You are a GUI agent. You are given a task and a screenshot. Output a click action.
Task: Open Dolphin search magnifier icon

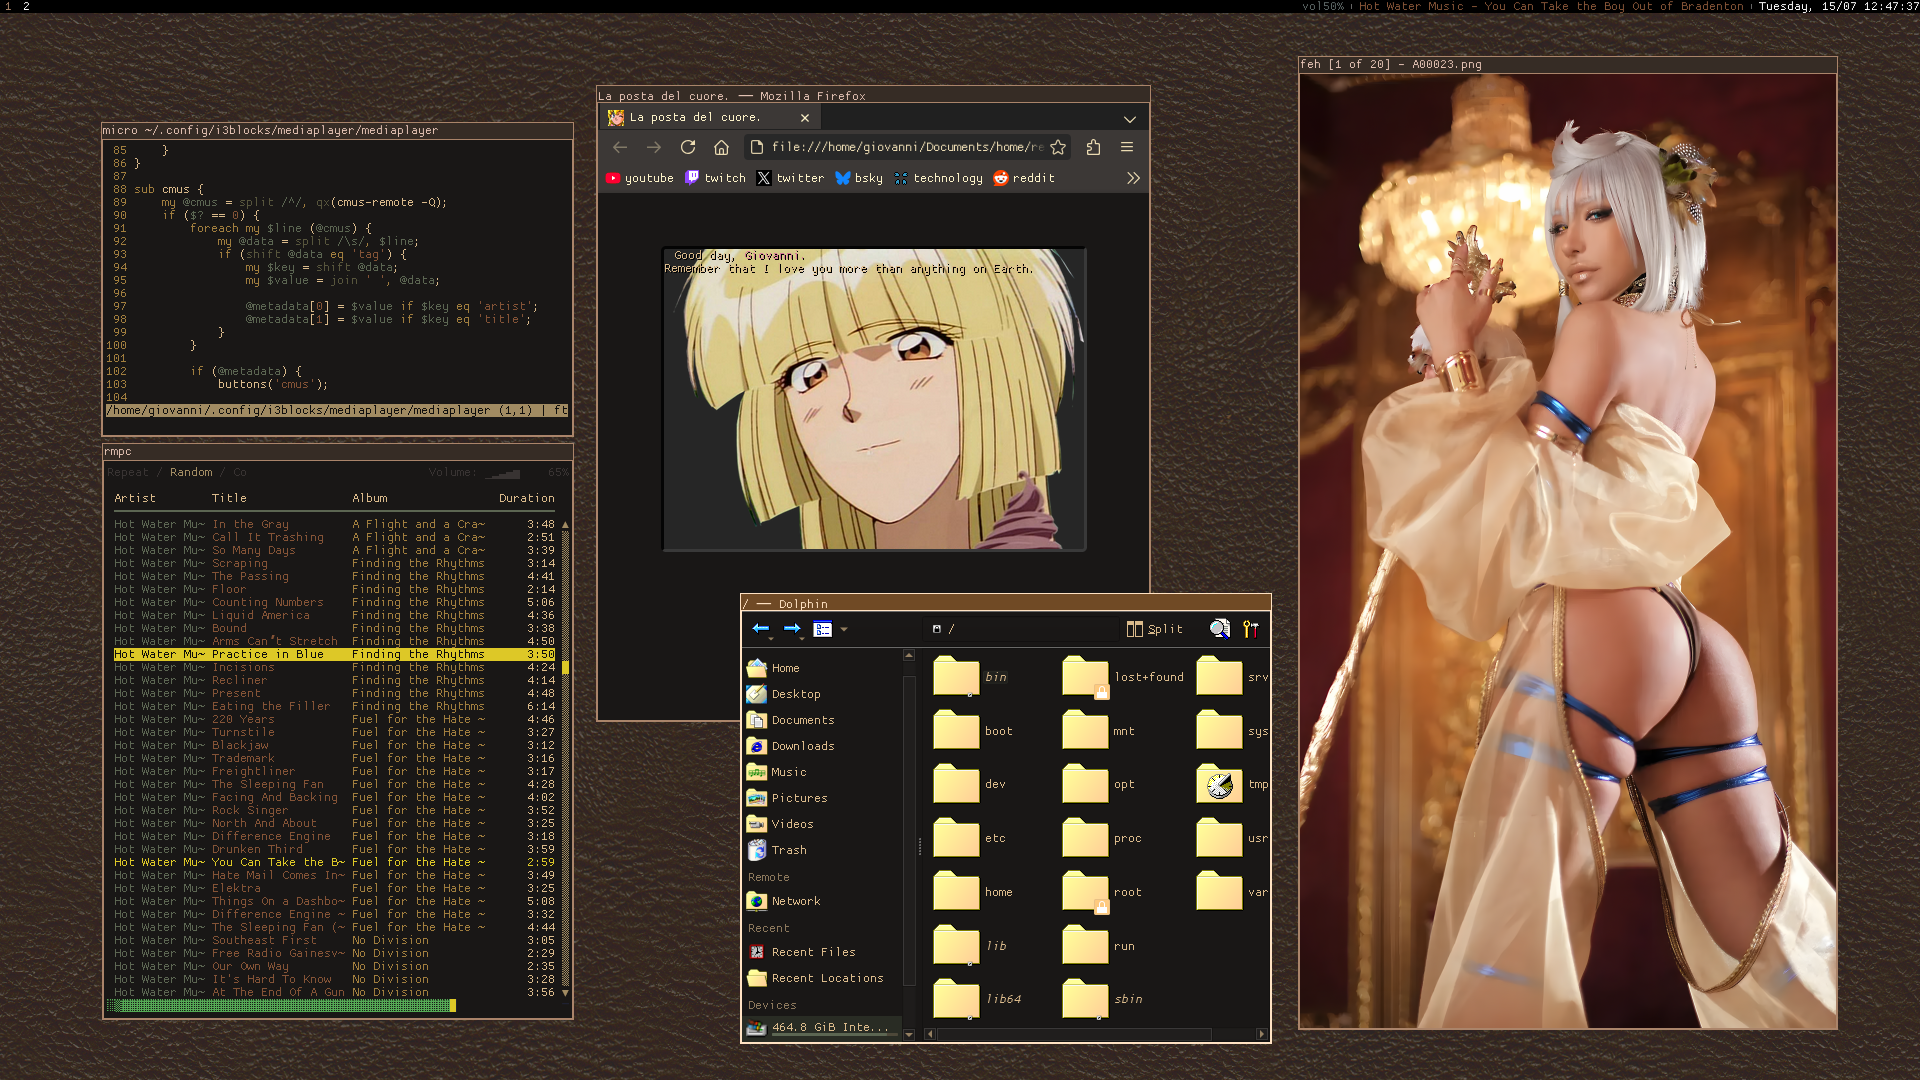[x=1220, y=629]
